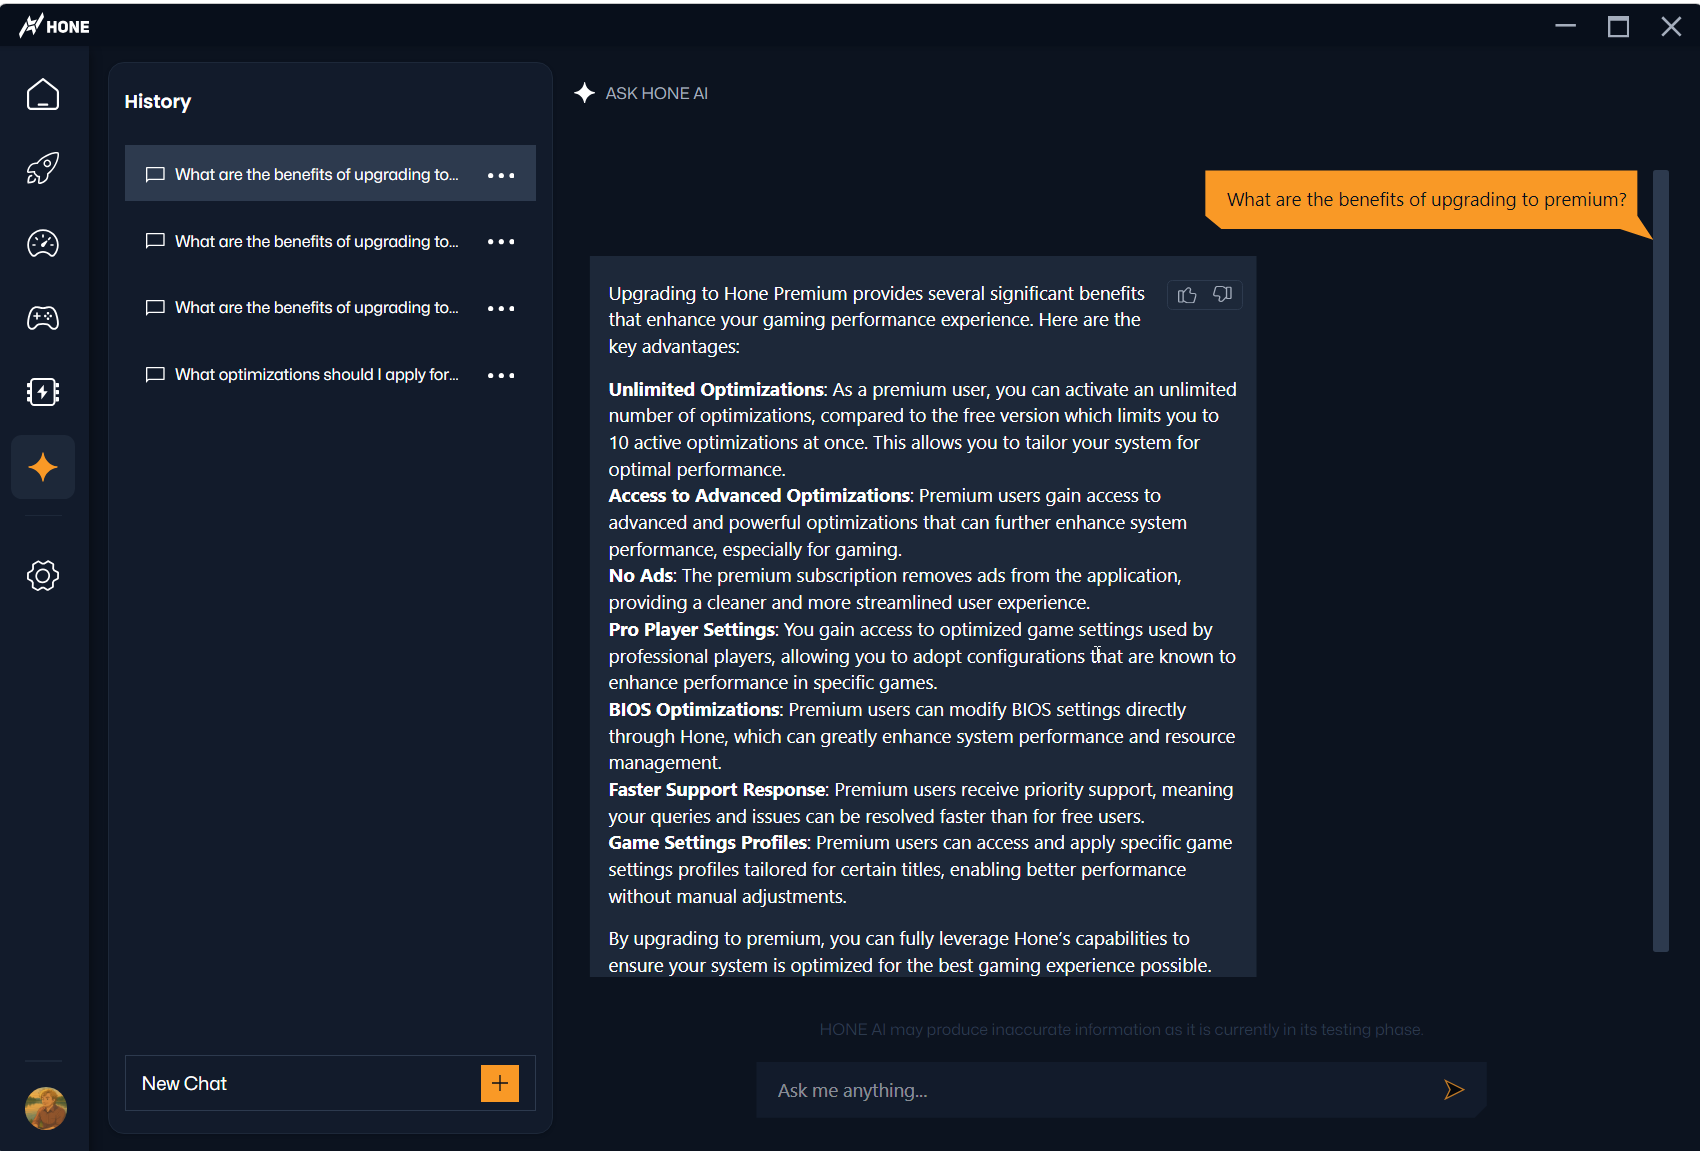The width and height of the screenshot is (1700, 1151).
Task: Open options for first history chat
Action: (x=501, y=175)
